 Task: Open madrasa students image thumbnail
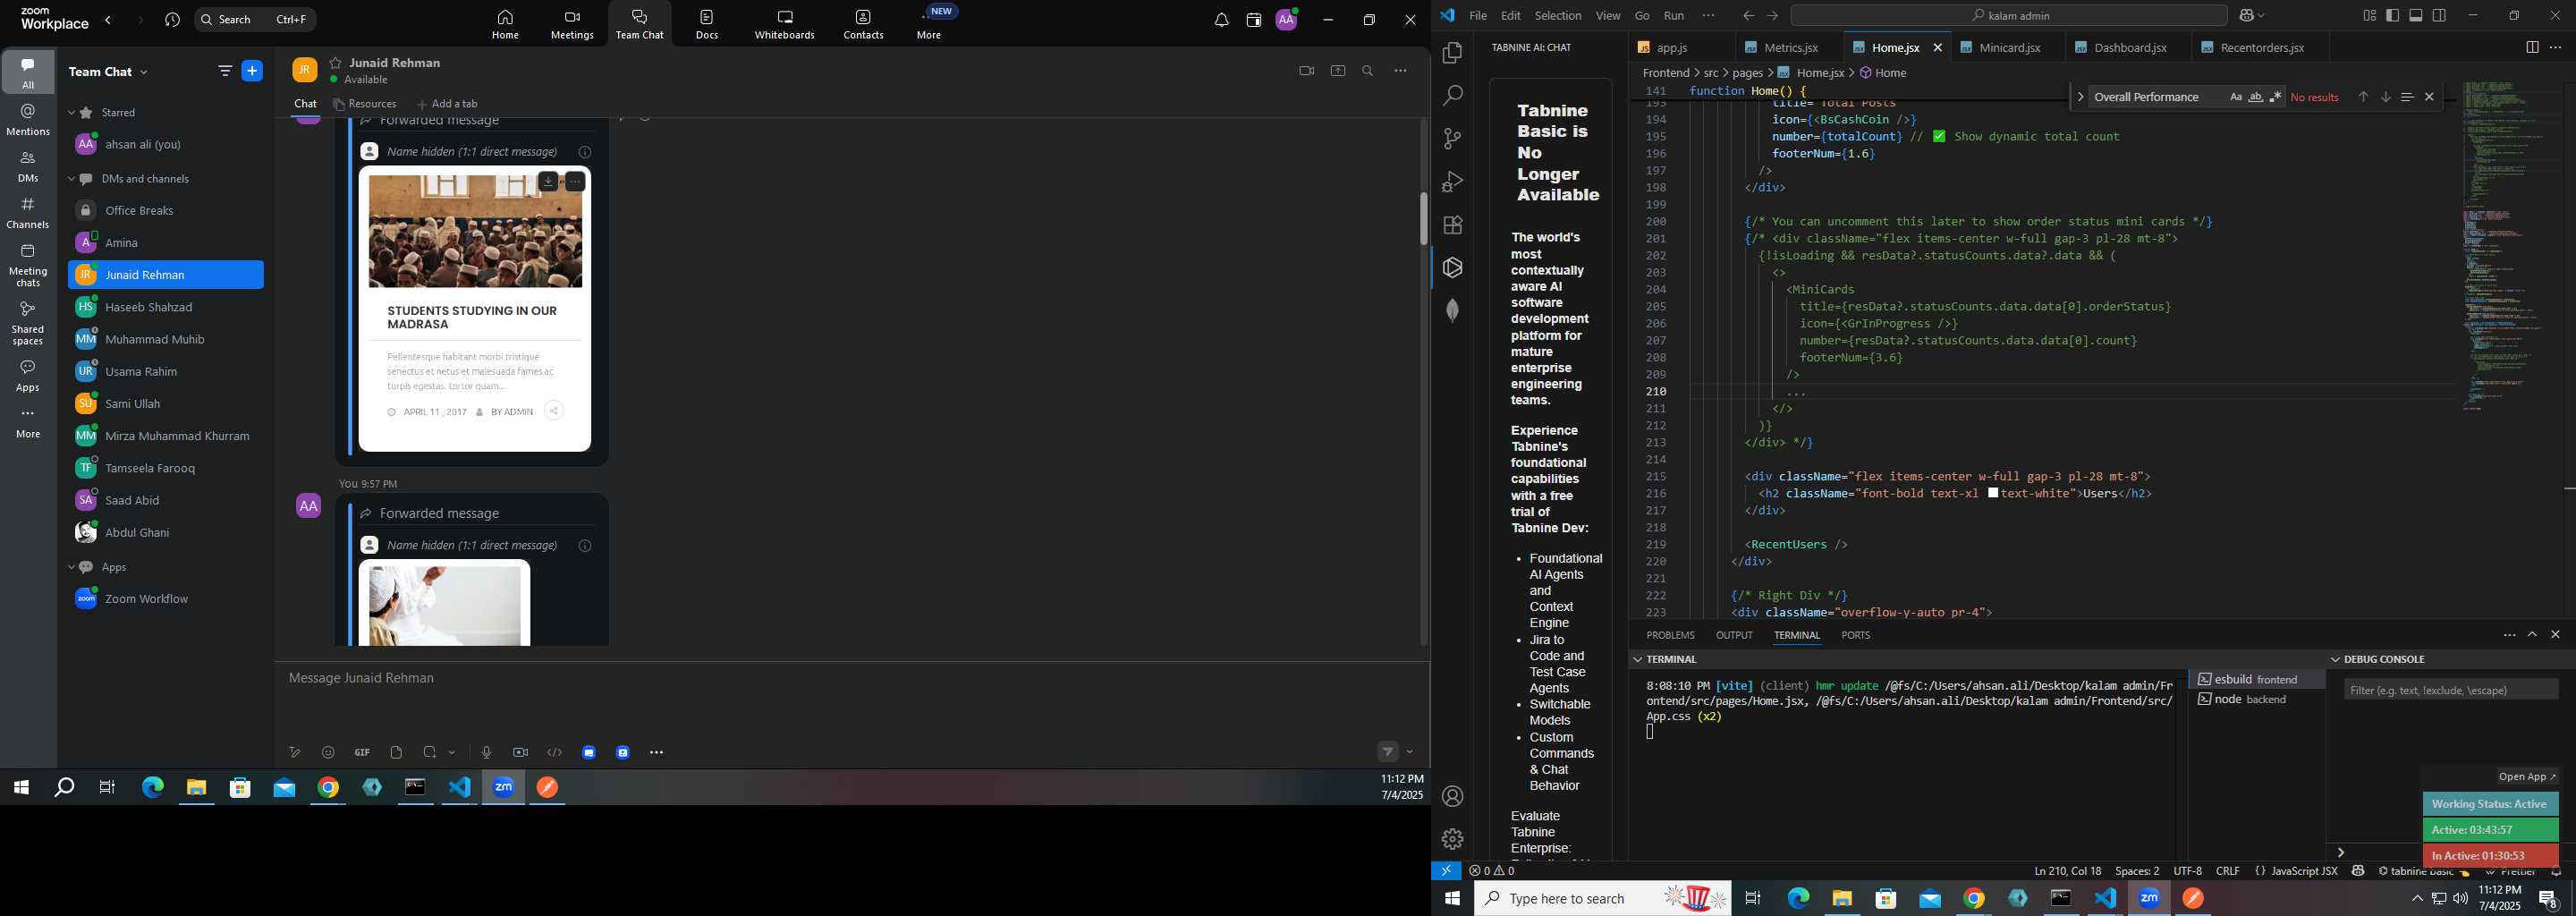475,232
